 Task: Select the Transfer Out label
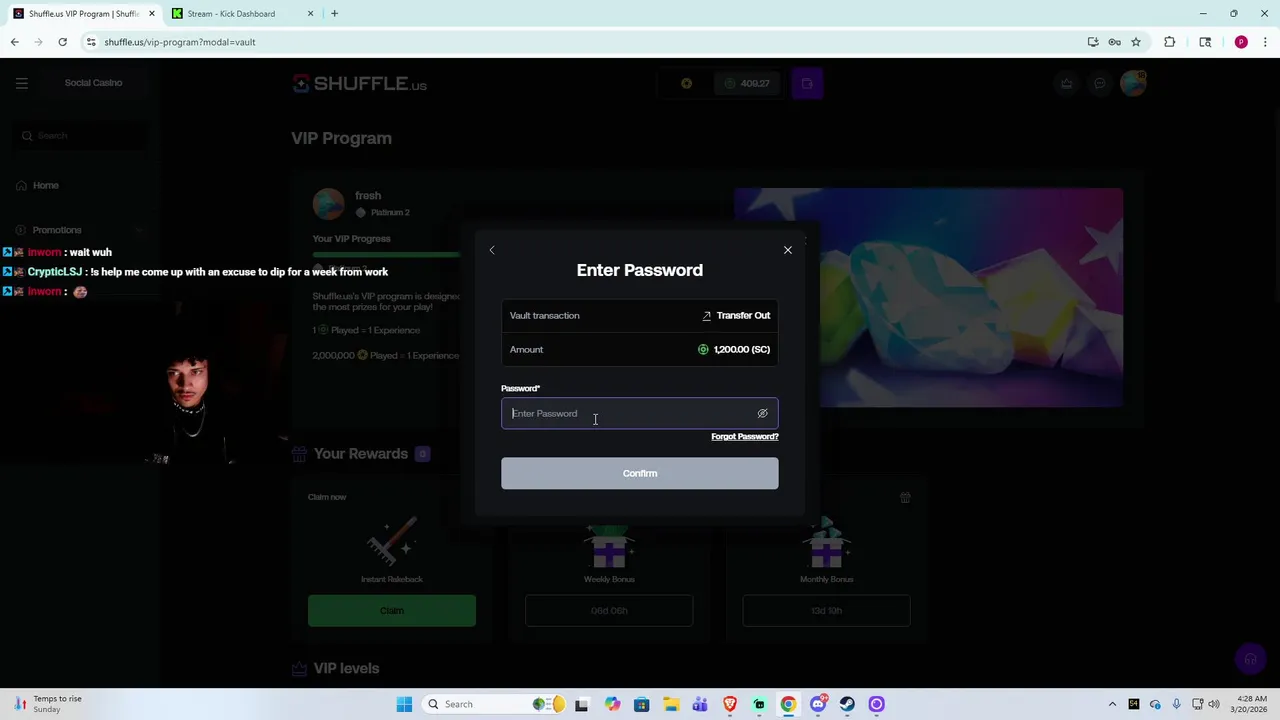pos(743,315)
